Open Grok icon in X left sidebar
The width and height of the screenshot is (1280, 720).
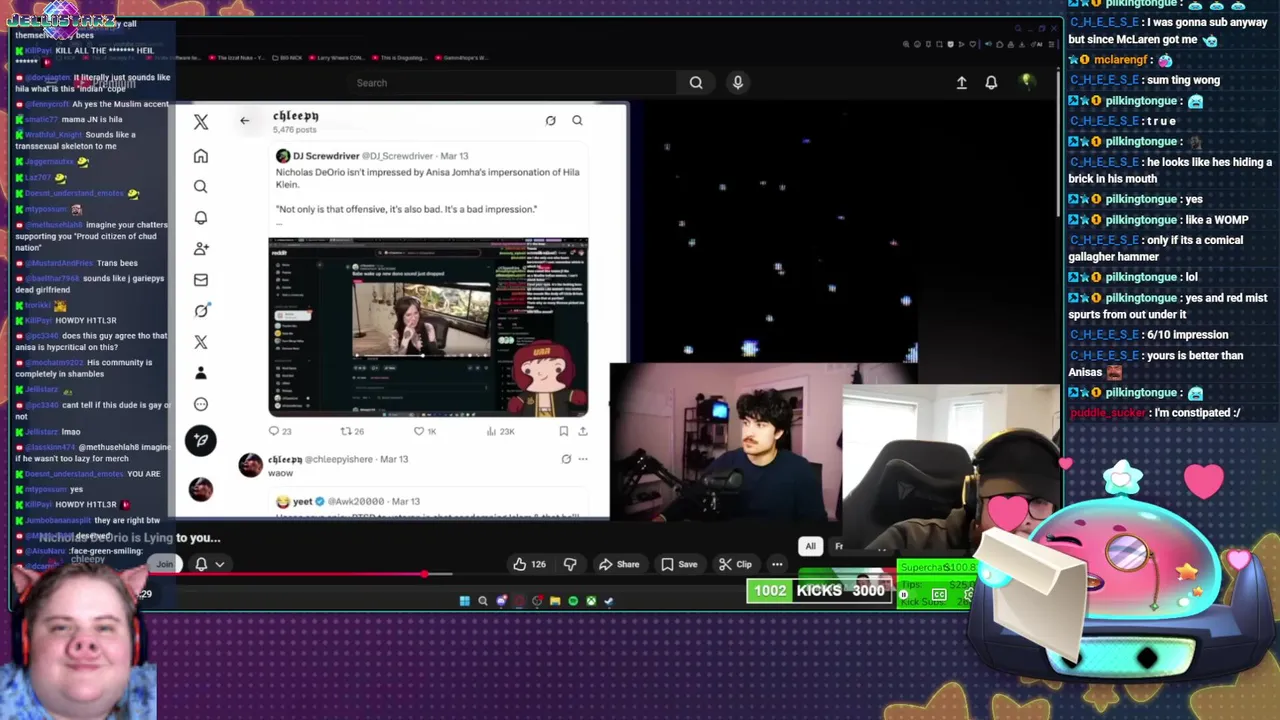(201, 310)
